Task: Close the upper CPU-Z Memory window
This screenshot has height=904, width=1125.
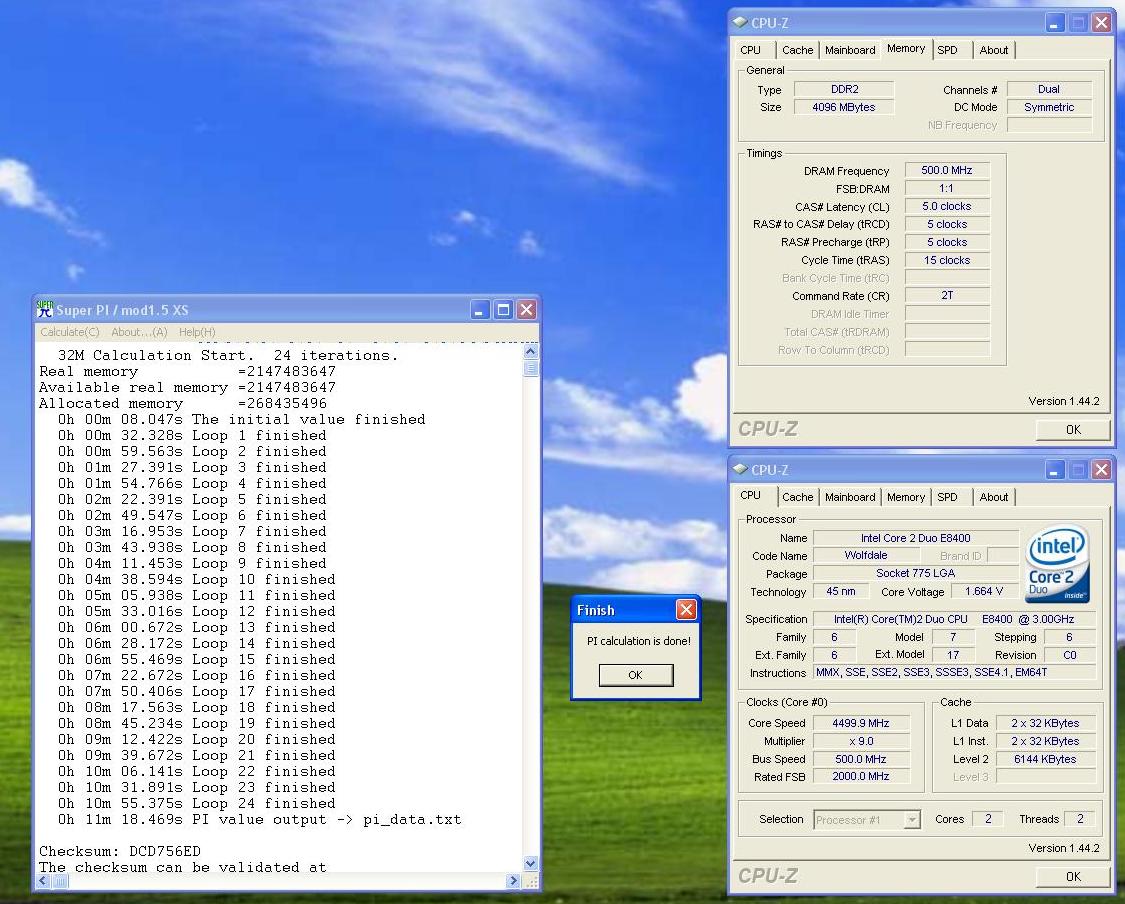Action: tap(1101, 23)
